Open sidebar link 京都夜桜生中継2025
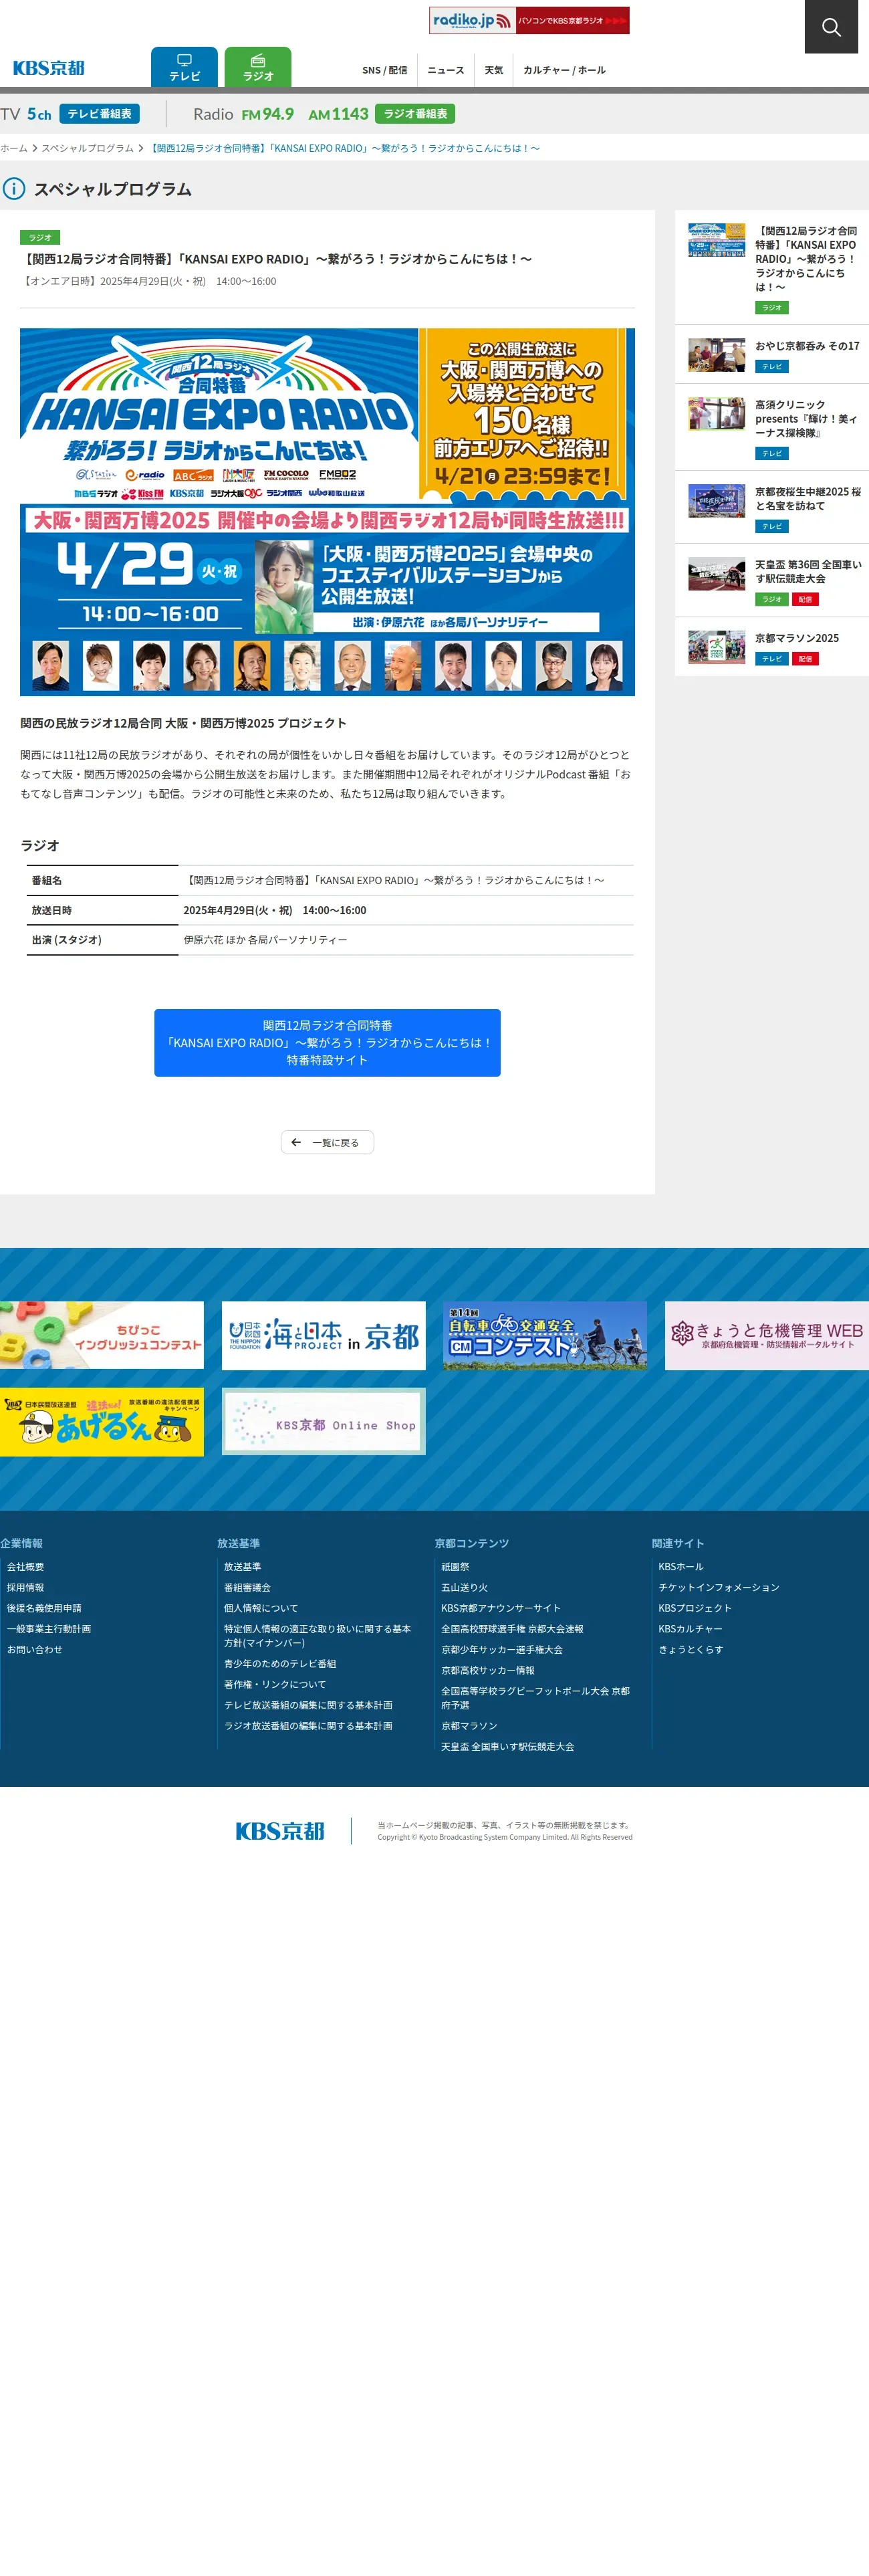This screenshot has height=2576, width=869. pyautogui.click(x=807, y=499)
